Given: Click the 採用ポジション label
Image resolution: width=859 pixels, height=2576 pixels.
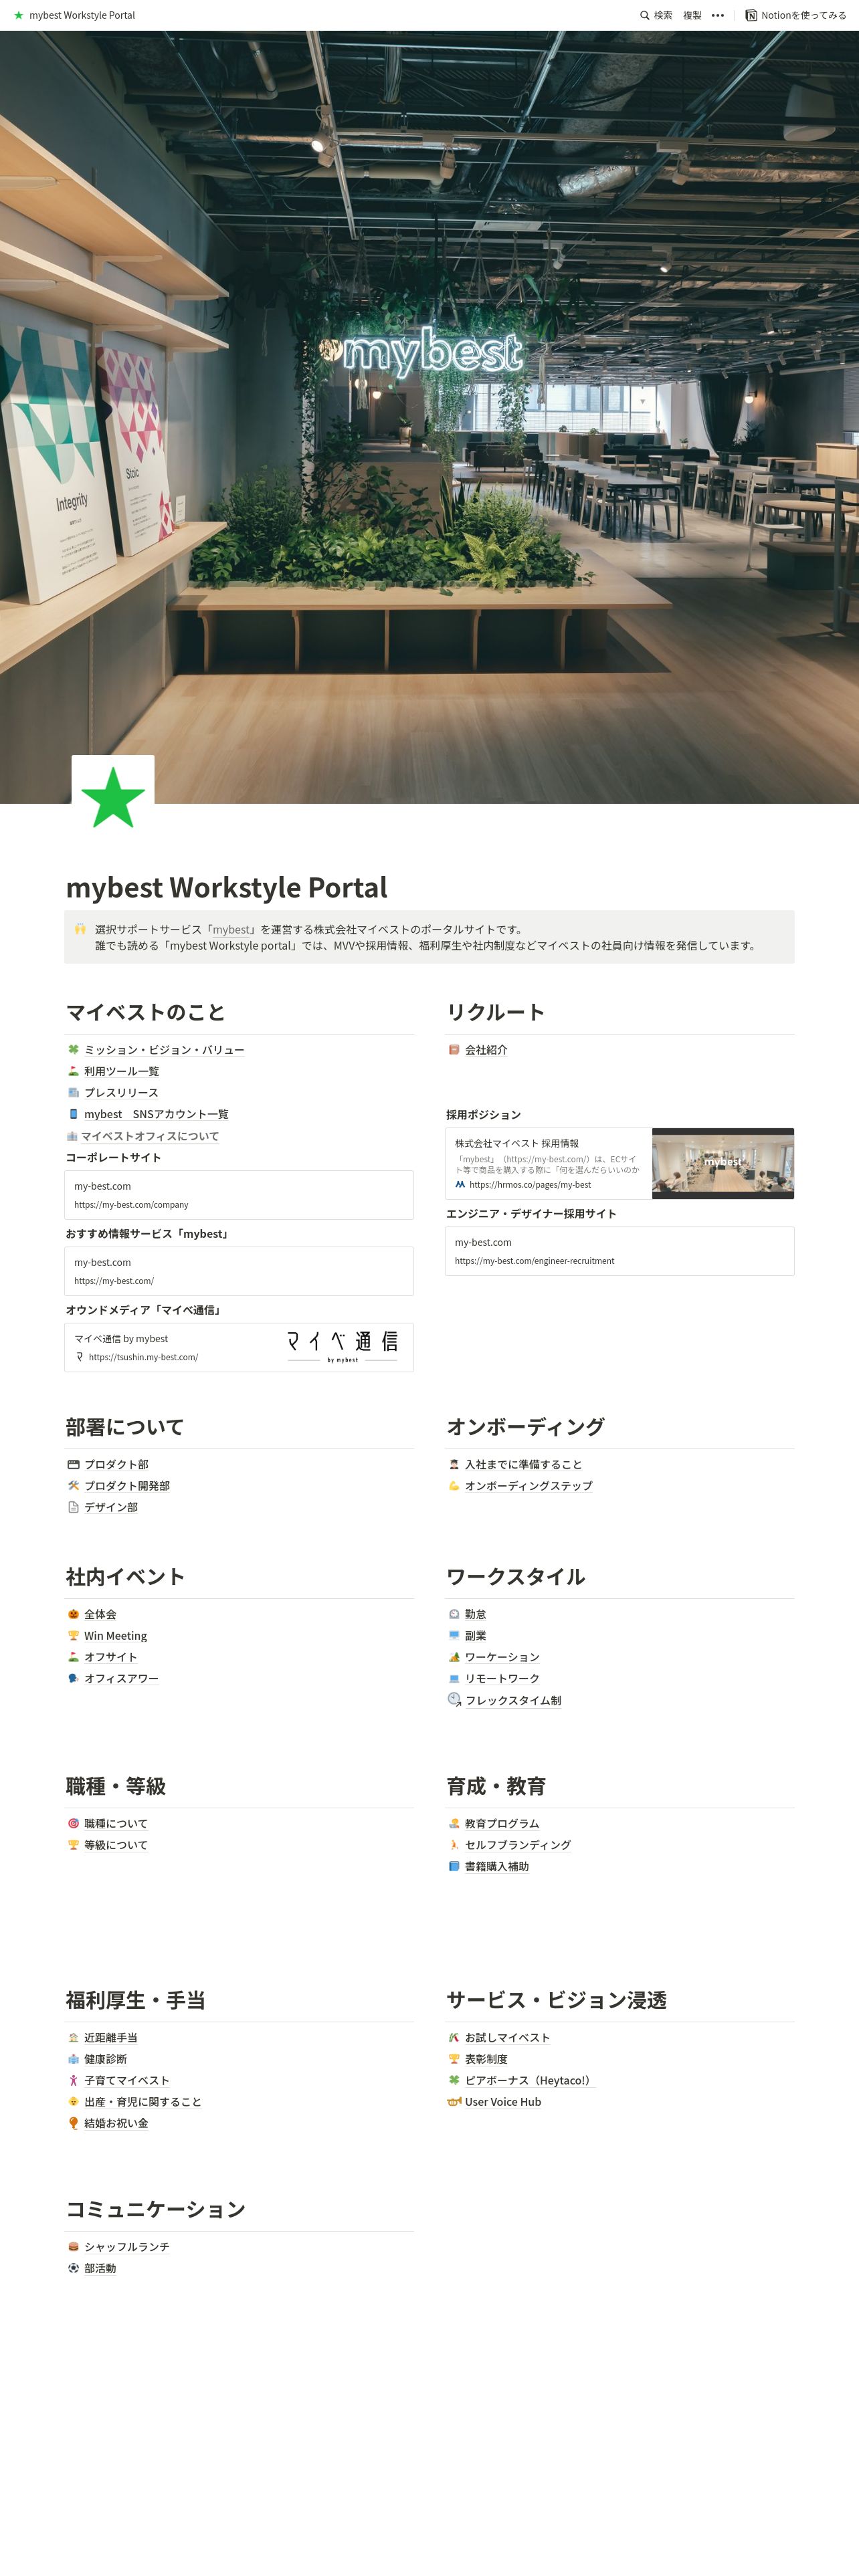Looking at the screenshot, I should pyautogui.click(x=483, y=1114).
